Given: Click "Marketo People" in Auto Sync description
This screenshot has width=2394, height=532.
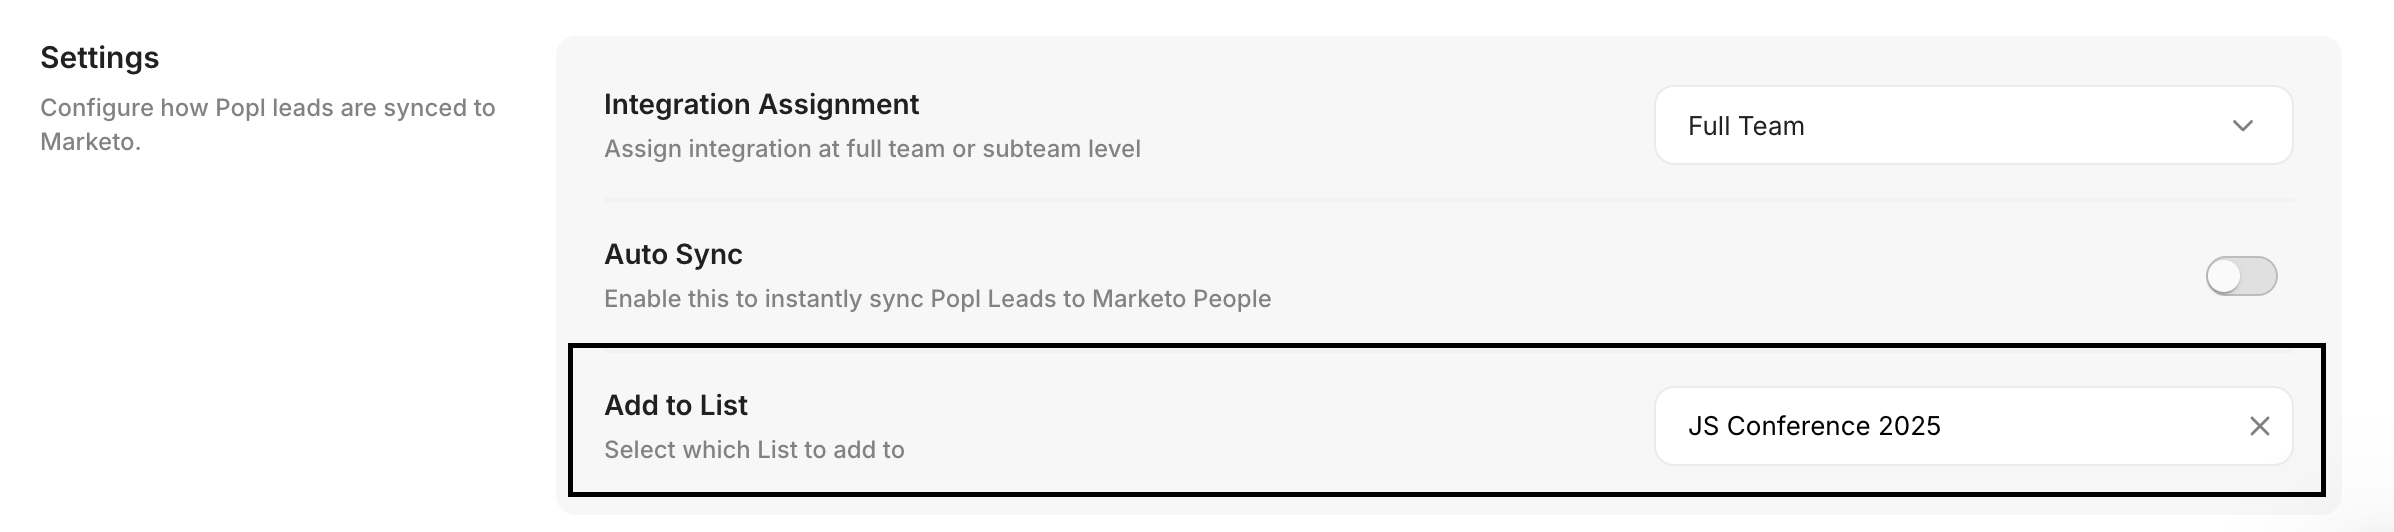Looking at the screenshot, I should click(1181, 299).
